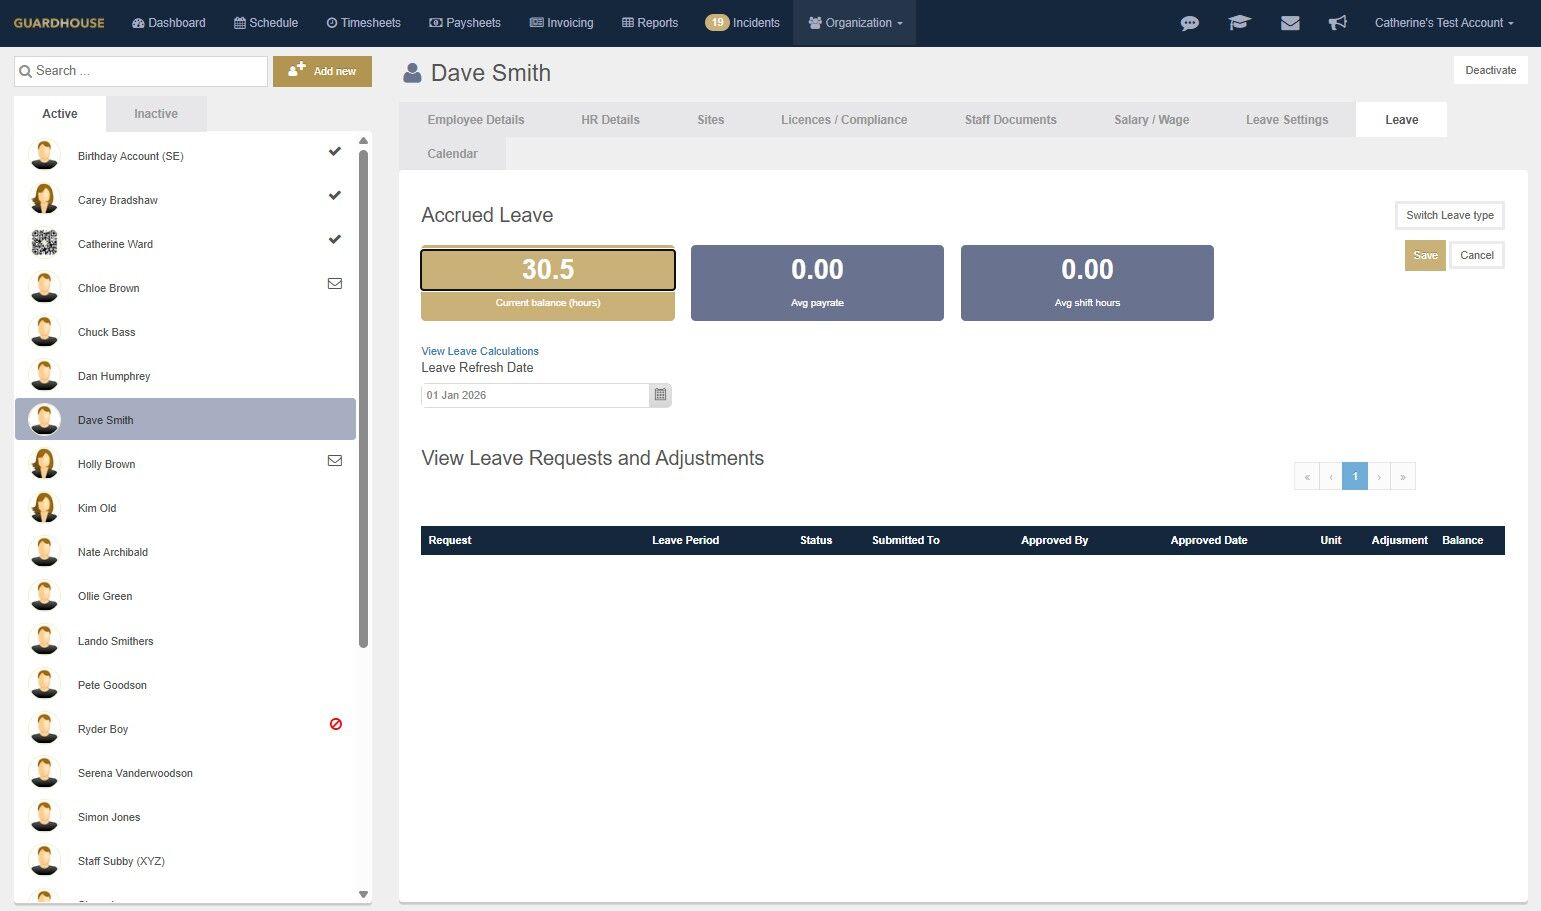Click Catherine Ward's QR code avatar
1541x911 pixels.
tap(44, 243)
